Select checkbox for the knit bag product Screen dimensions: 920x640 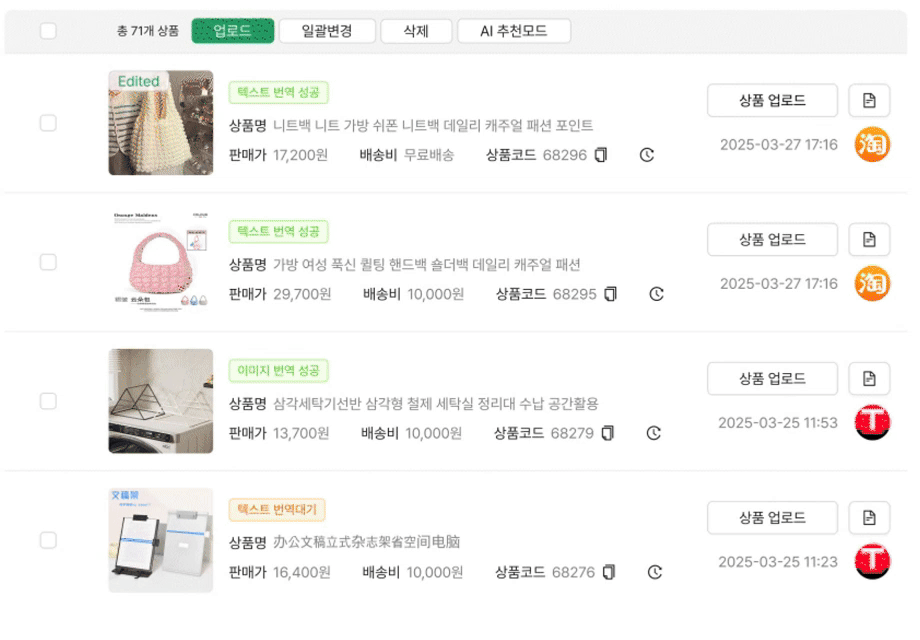pyautogui.click(x=48, y=123)
